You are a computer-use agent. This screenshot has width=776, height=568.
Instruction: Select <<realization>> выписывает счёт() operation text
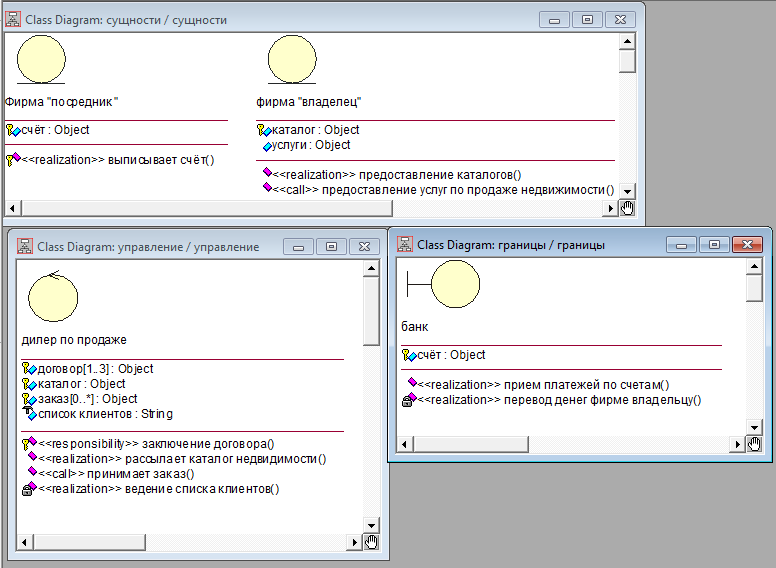coord(118,160)
